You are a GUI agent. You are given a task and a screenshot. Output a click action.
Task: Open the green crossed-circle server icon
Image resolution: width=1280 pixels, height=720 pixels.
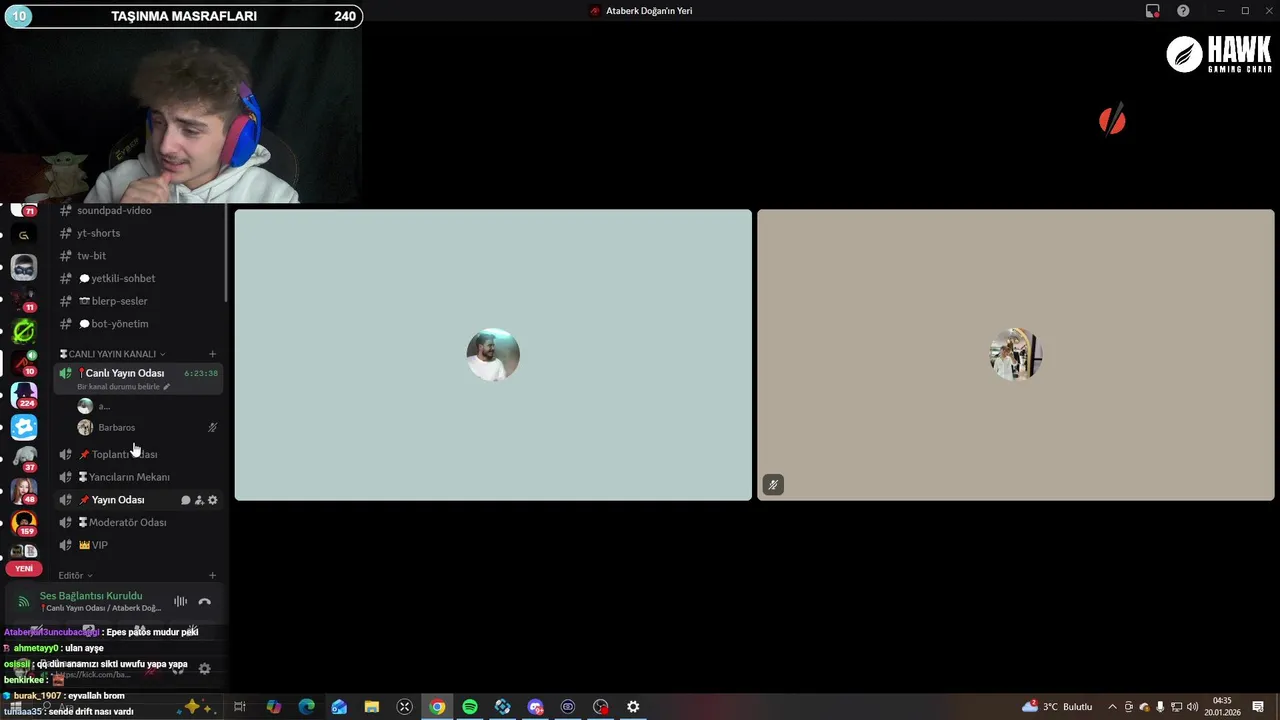(24, 331)
